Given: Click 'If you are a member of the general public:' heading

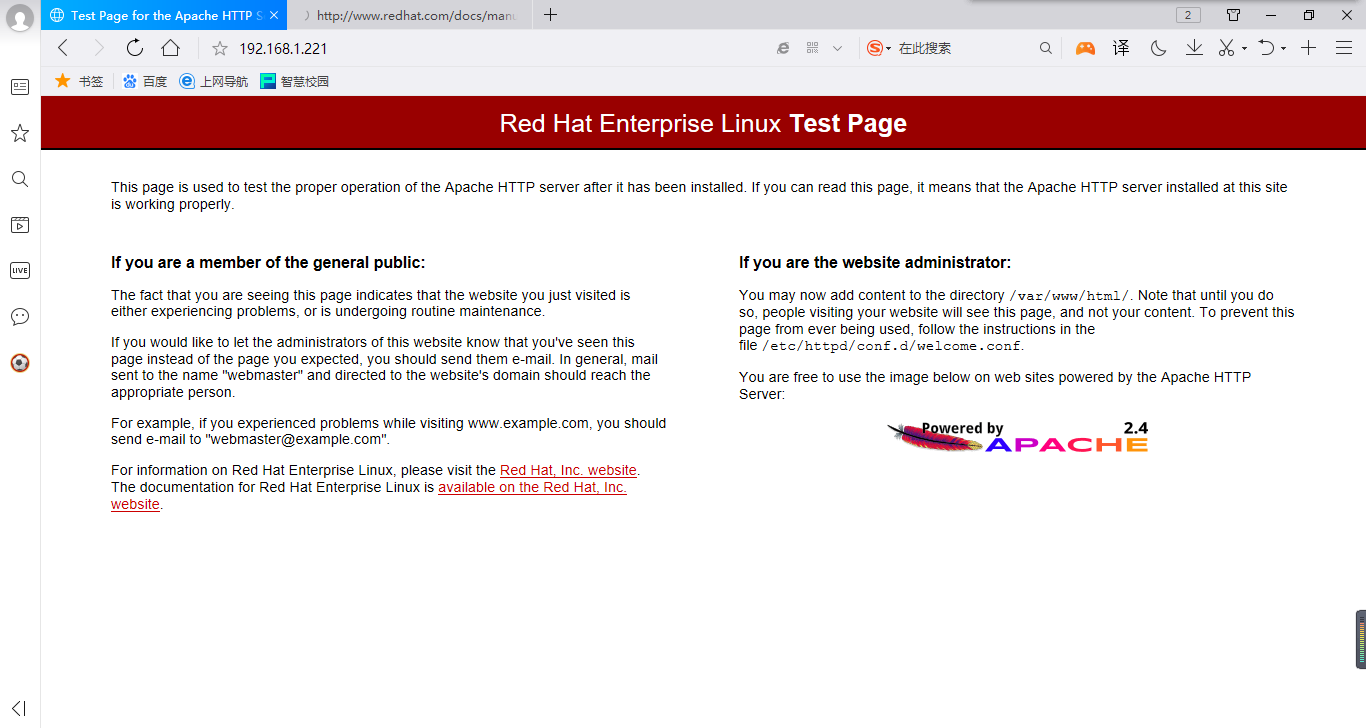Looking at the screenshot, I should [268, 263].
